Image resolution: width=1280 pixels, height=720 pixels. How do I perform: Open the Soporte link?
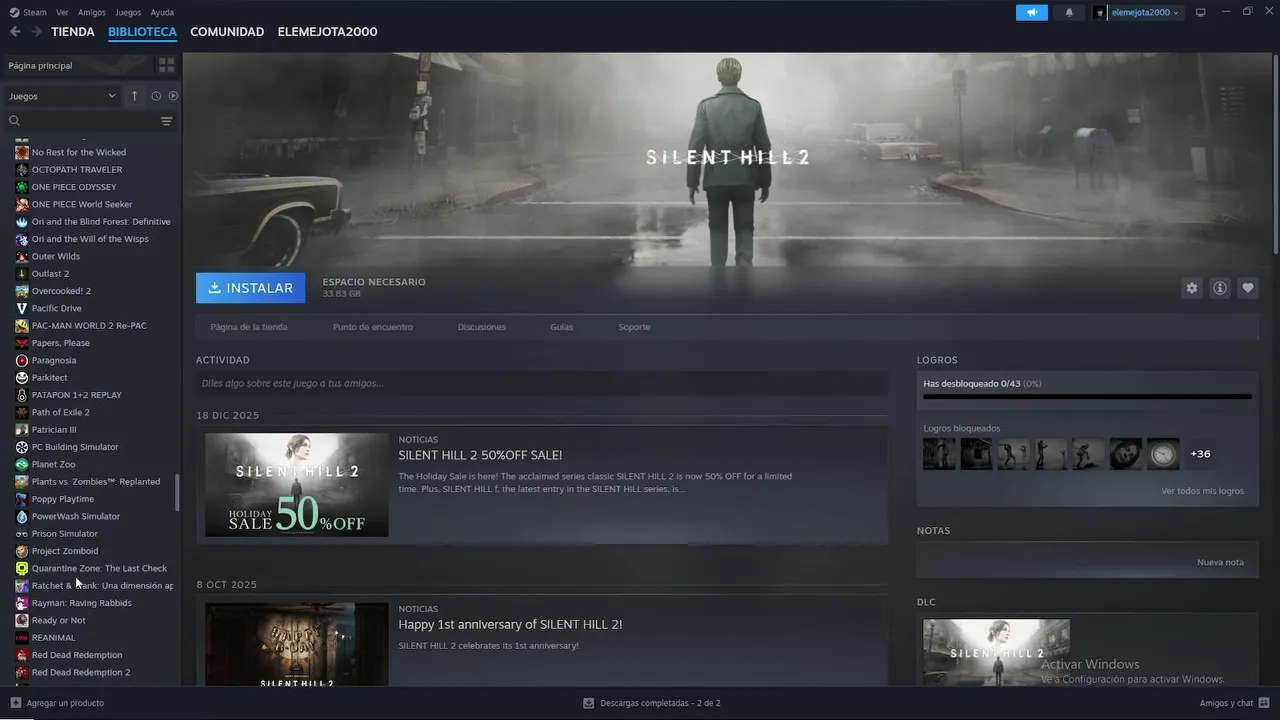point(634,327)
